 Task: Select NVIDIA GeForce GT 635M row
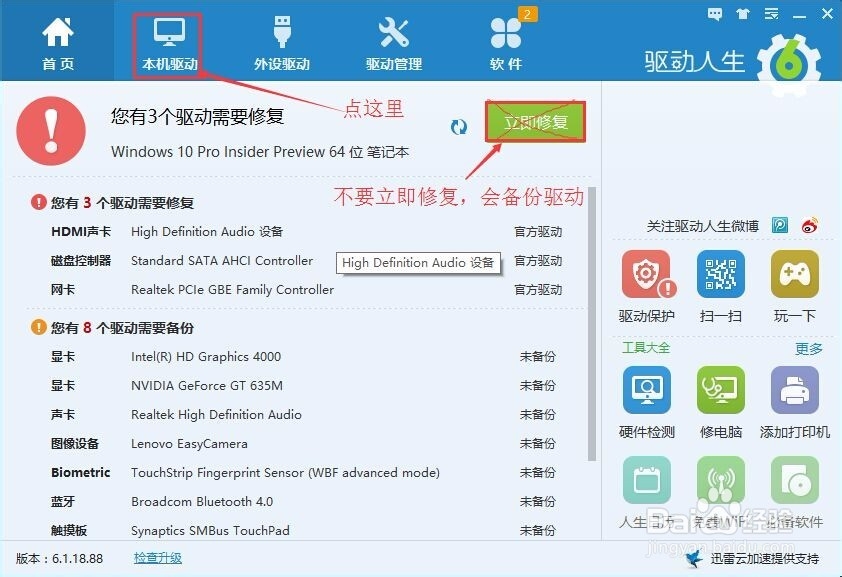(x=303, y=386)
